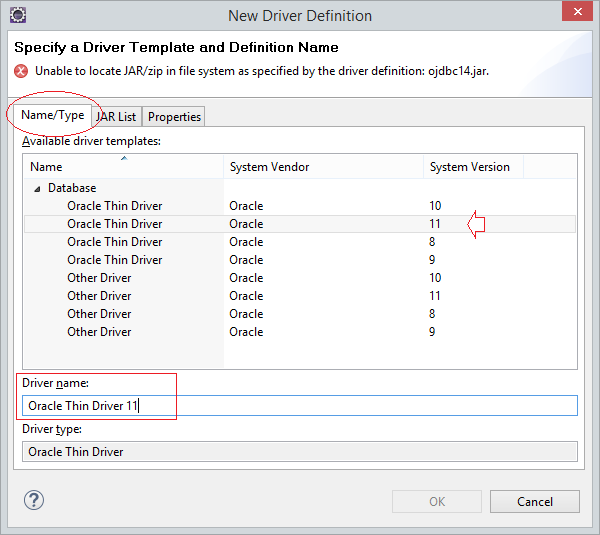This screenshot has width=600, height=535.
Task: Click the Driver type read-only field
Action: 300,452
